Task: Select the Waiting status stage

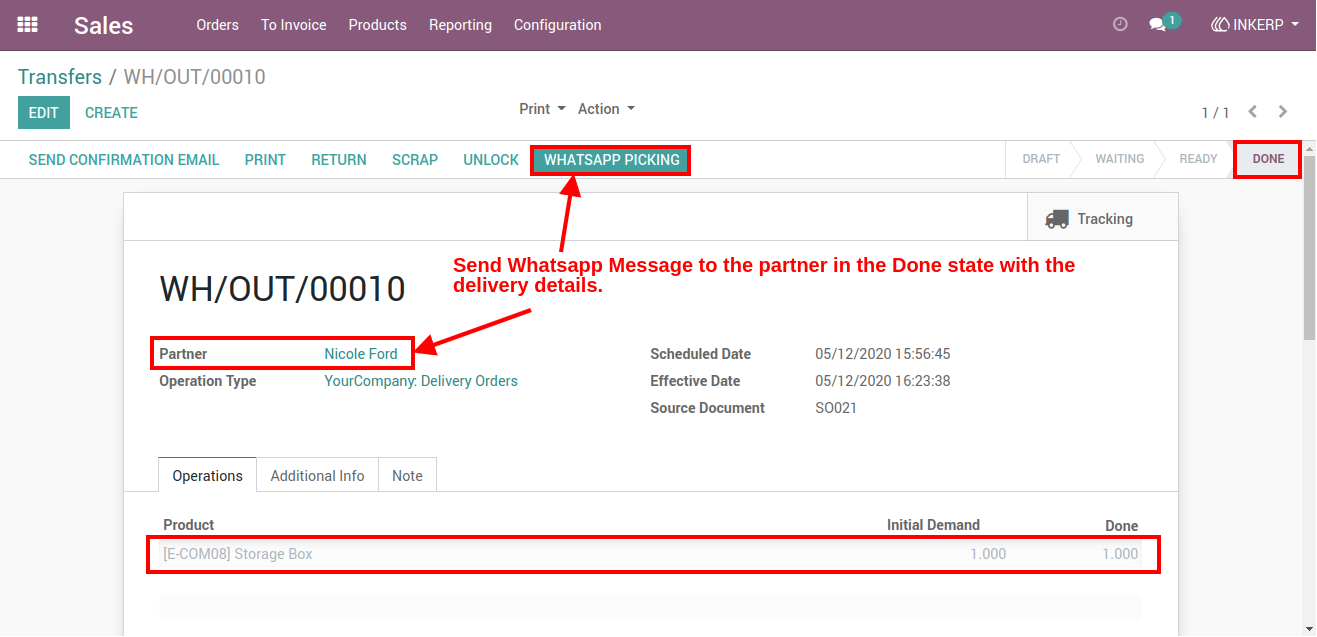Action: tap(1119, 159)
